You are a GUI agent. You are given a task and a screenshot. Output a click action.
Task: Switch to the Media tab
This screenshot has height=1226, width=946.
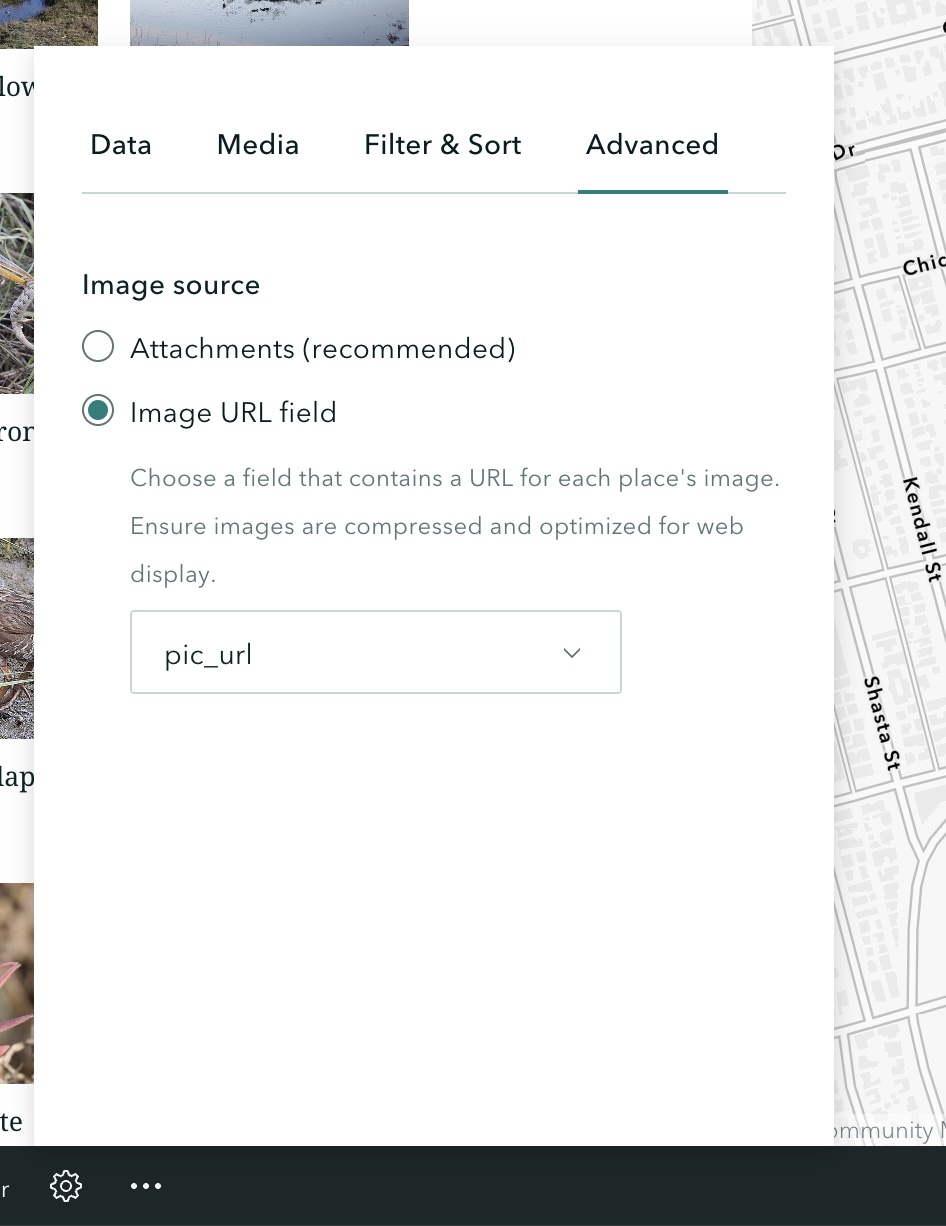click(257, 145)
